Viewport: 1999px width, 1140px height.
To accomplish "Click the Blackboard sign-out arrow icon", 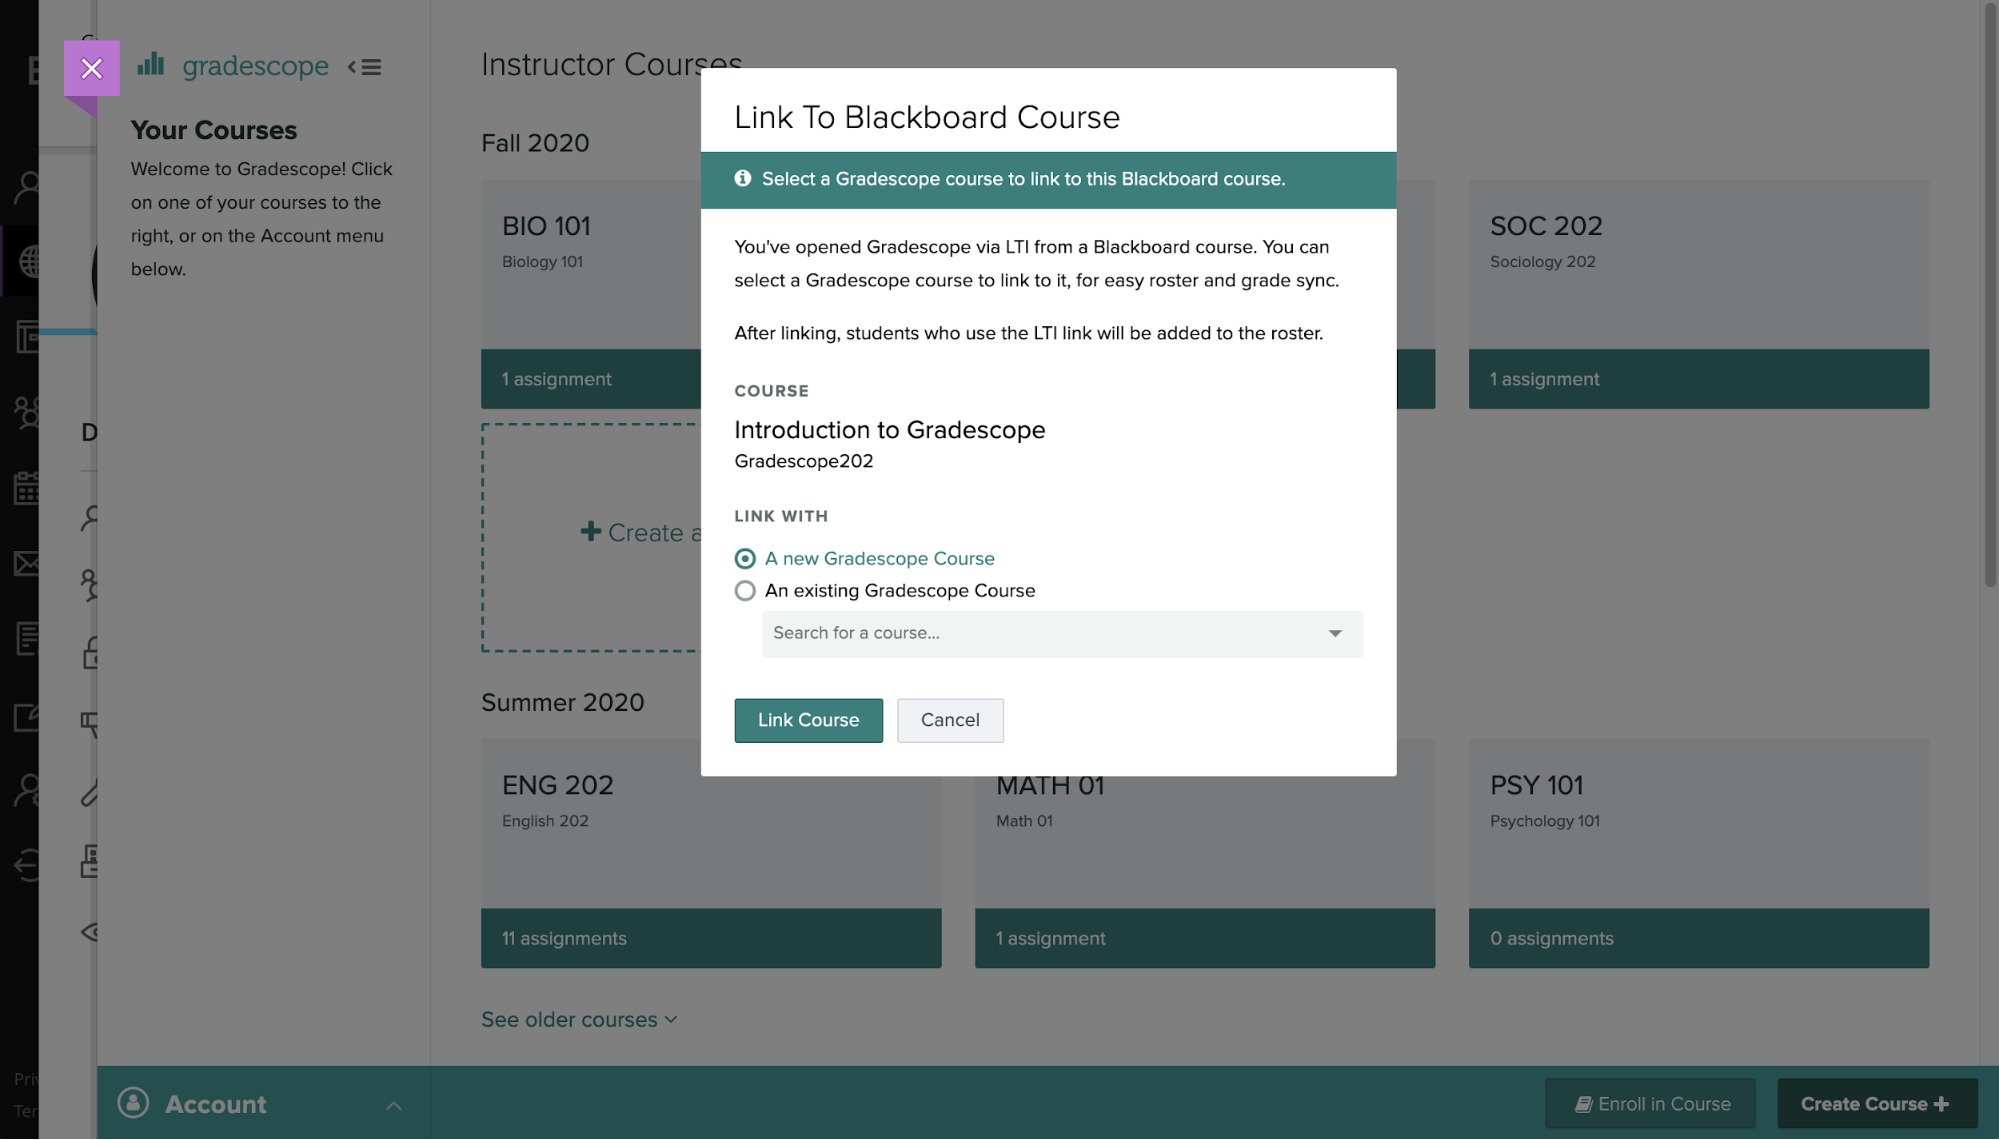I will 27,864.
